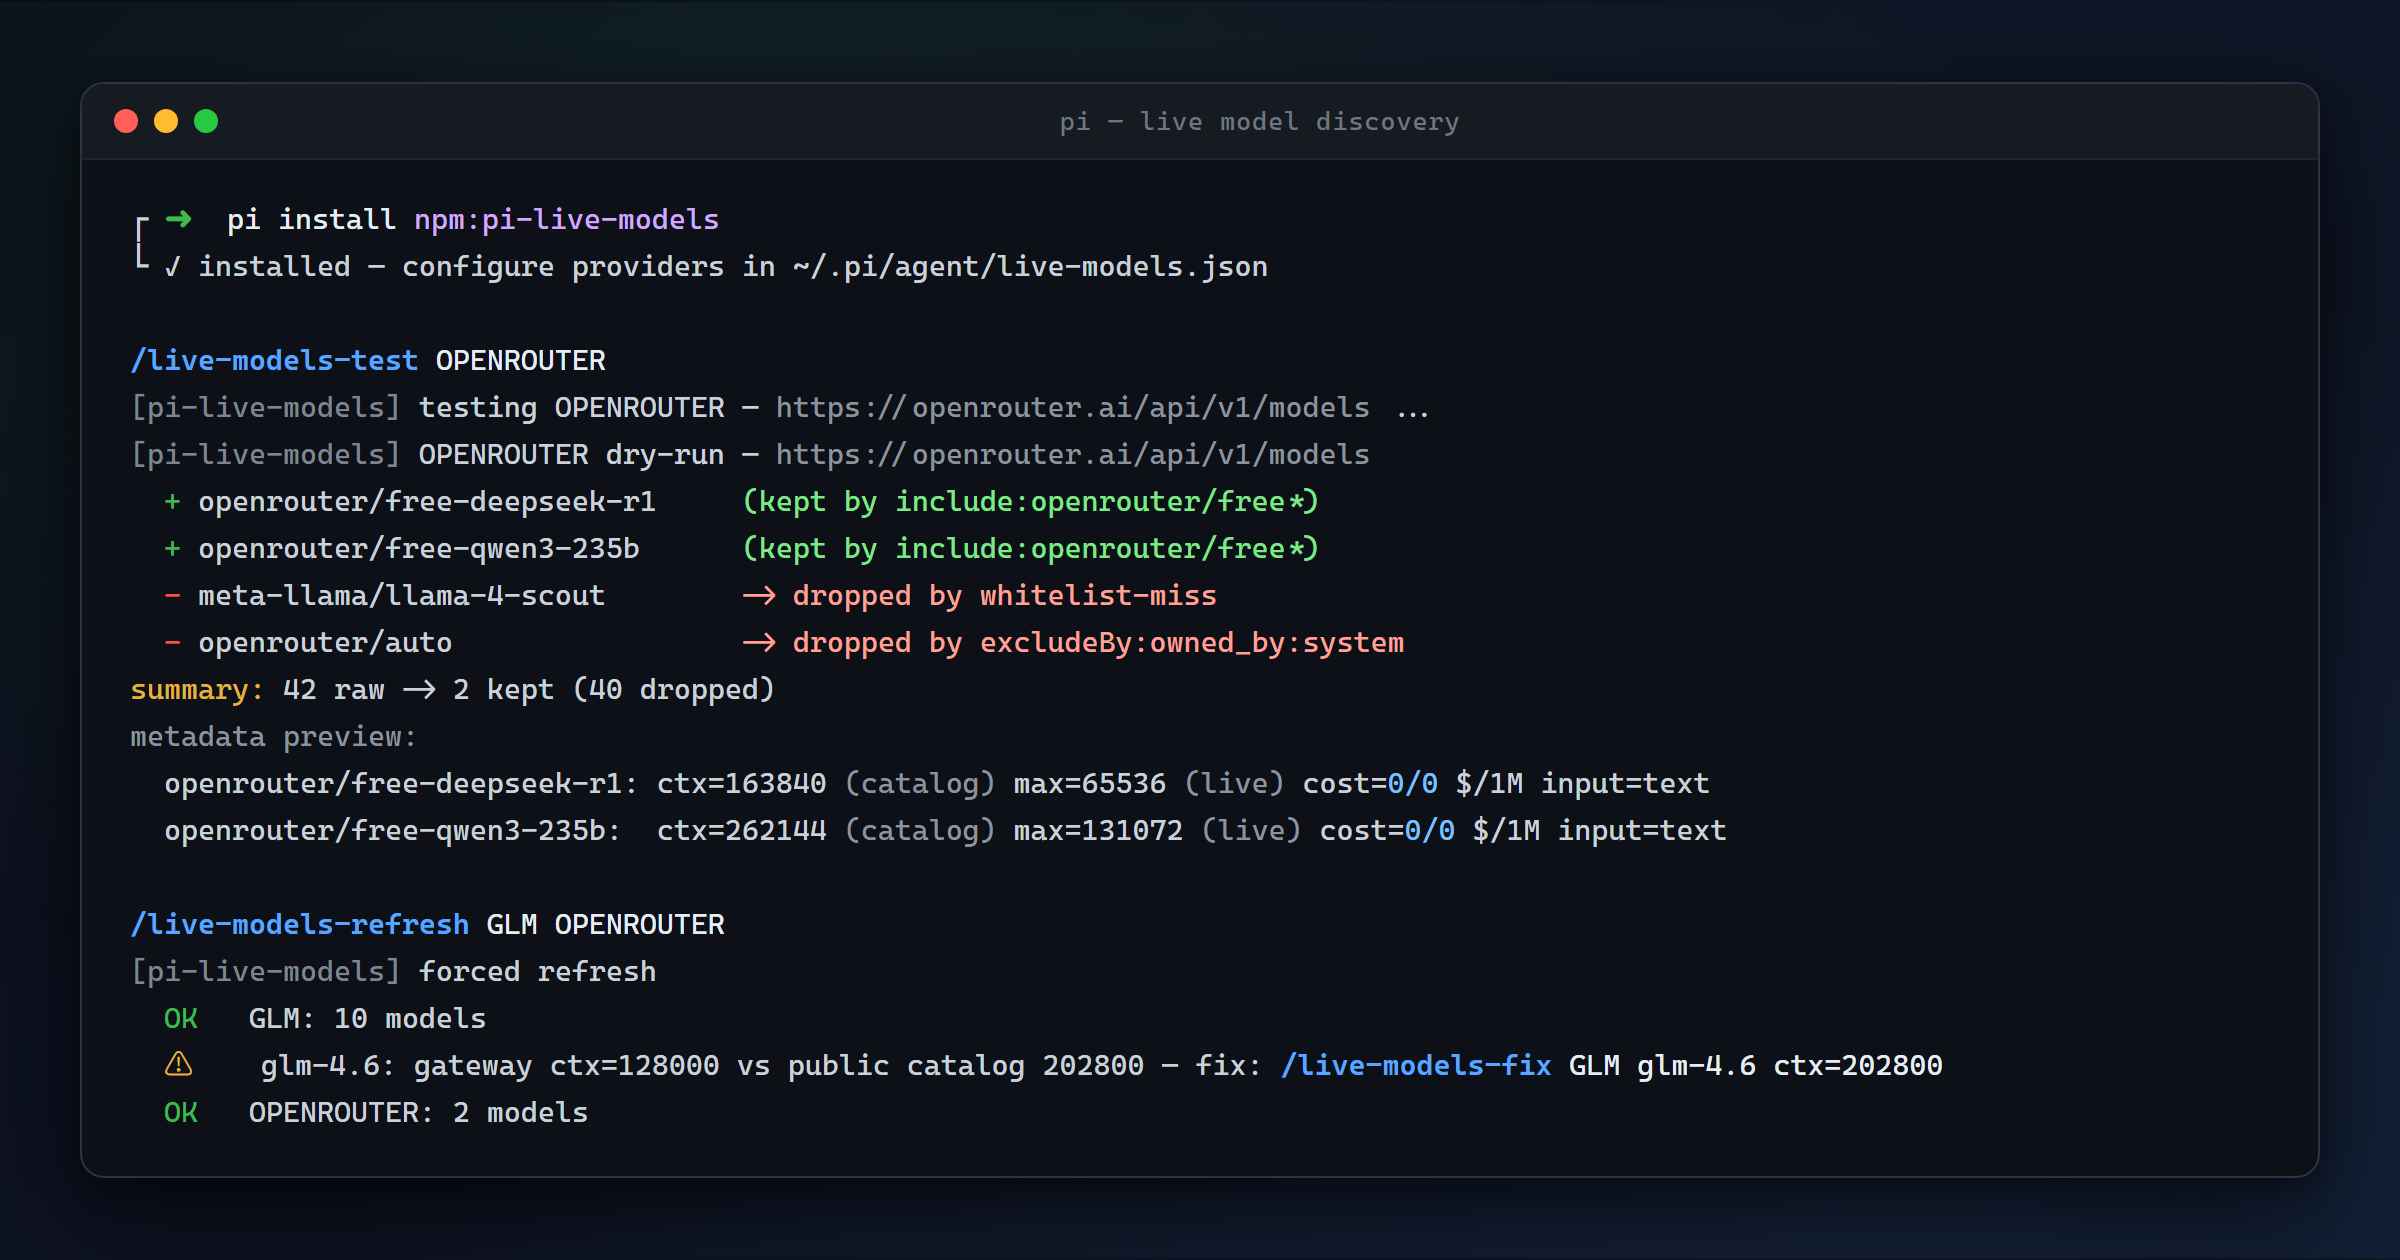Click the green OK status beside OPENROUTER
Image resolution: width=2400 pixels, height=1260 pixels.
pyautogui.click(x=181, y=1113)
